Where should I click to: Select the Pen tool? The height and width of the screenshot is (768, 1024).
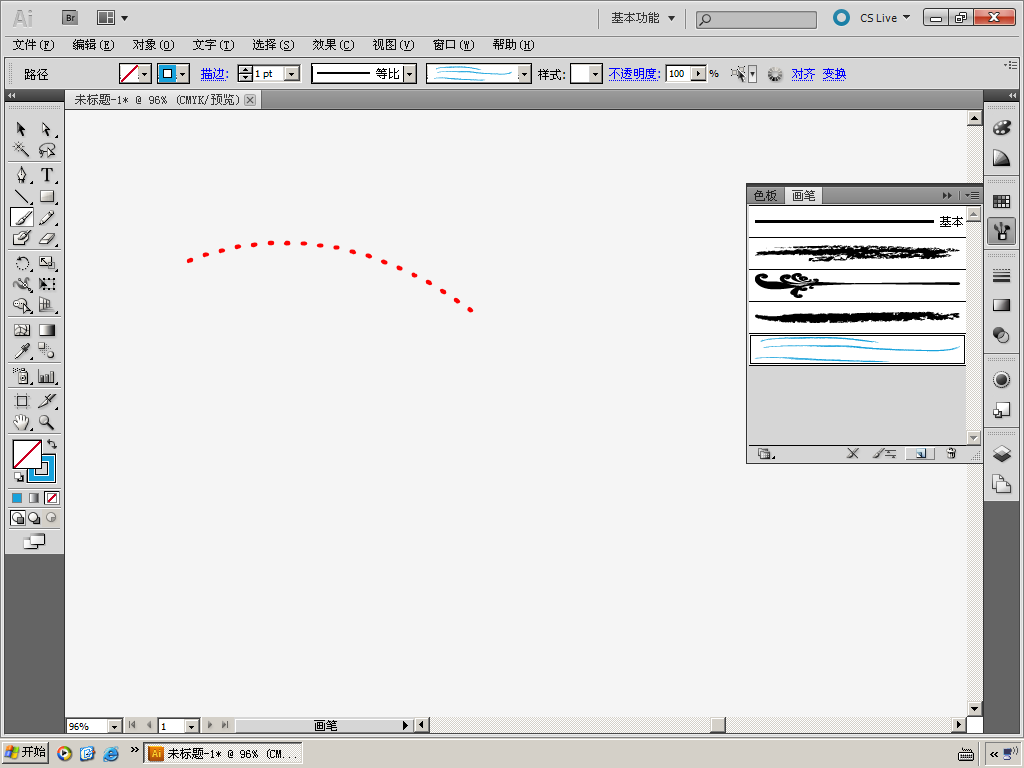(21, 174)
